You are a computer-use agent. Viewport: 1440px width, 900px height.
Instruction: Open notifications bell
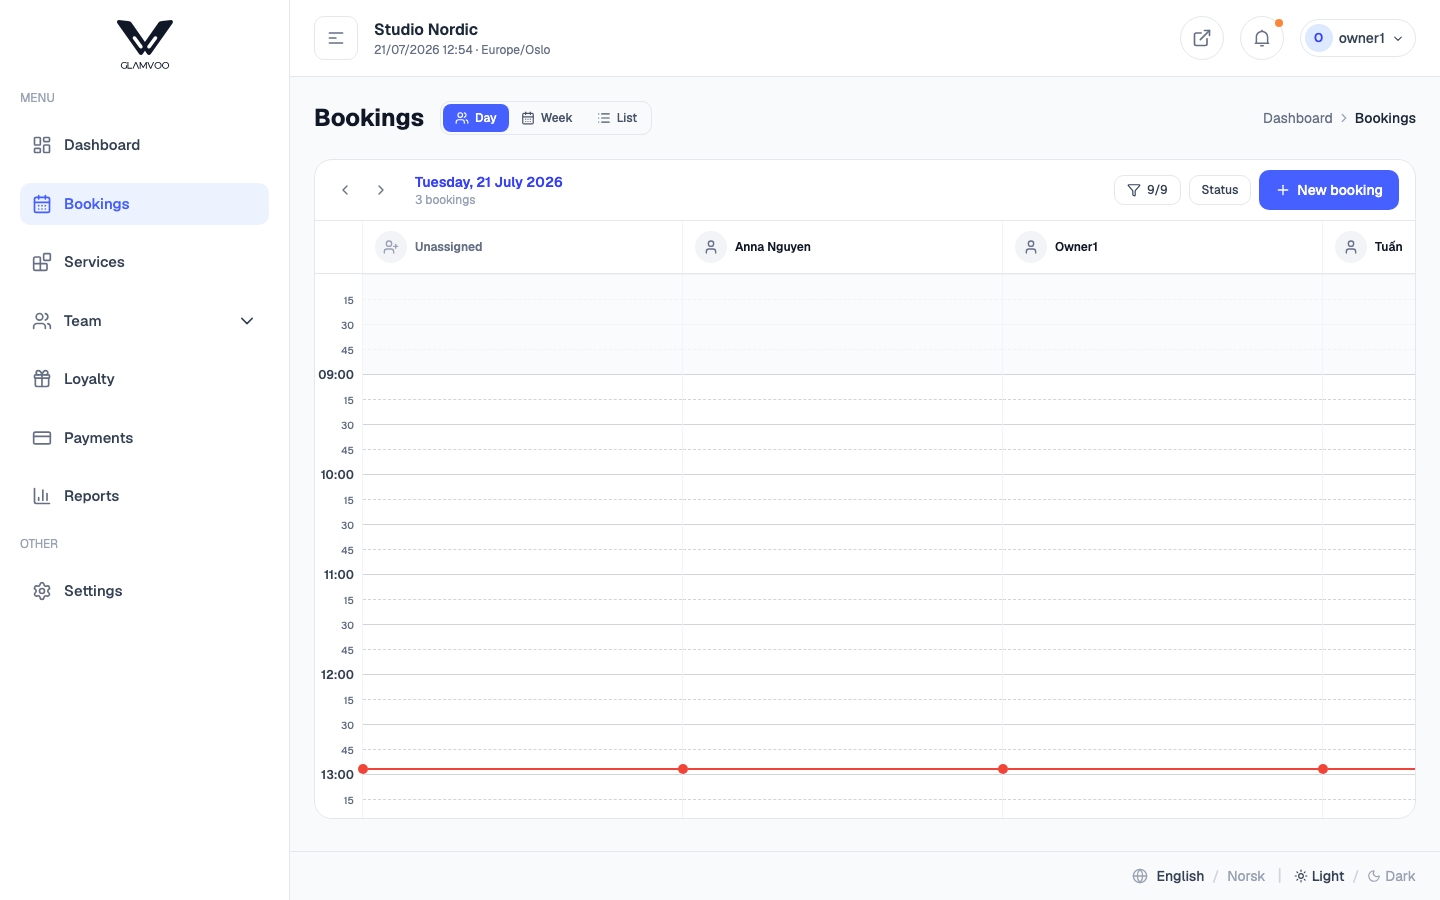coord(1262,38)
